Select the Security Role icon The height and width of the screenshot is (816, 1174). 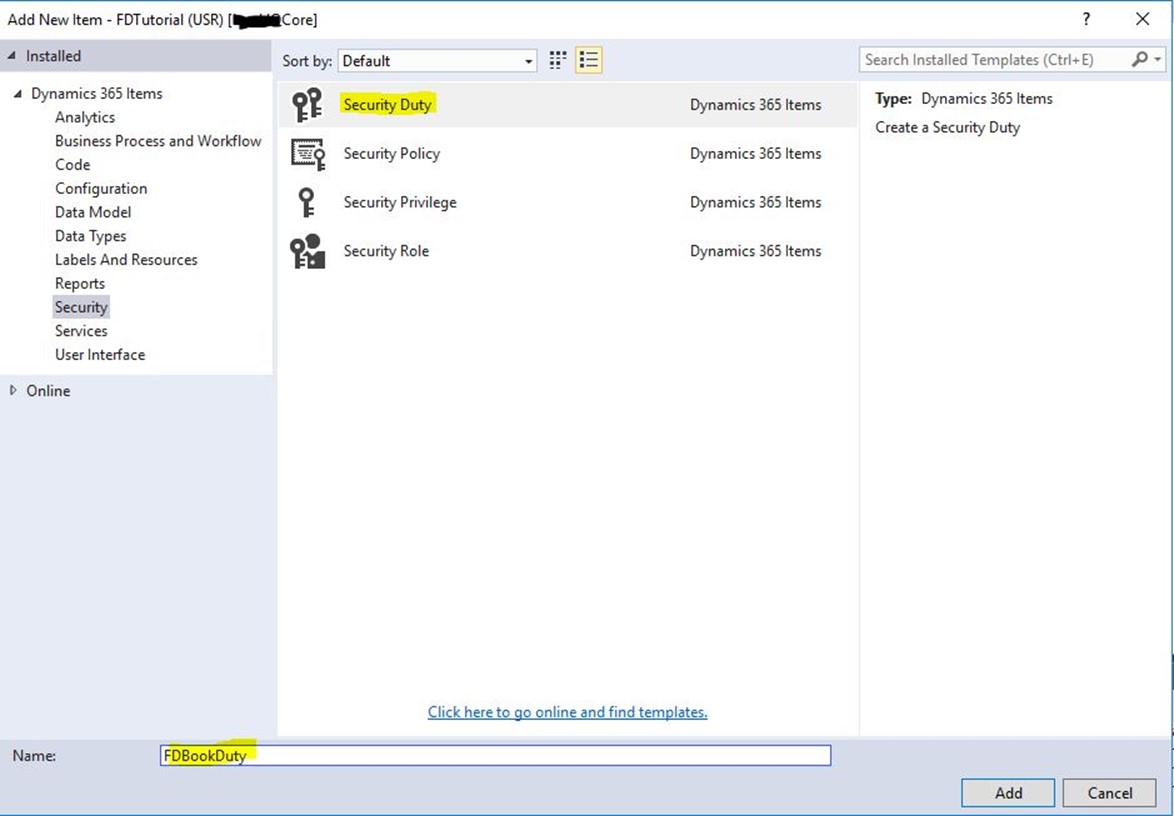point(308,252)
